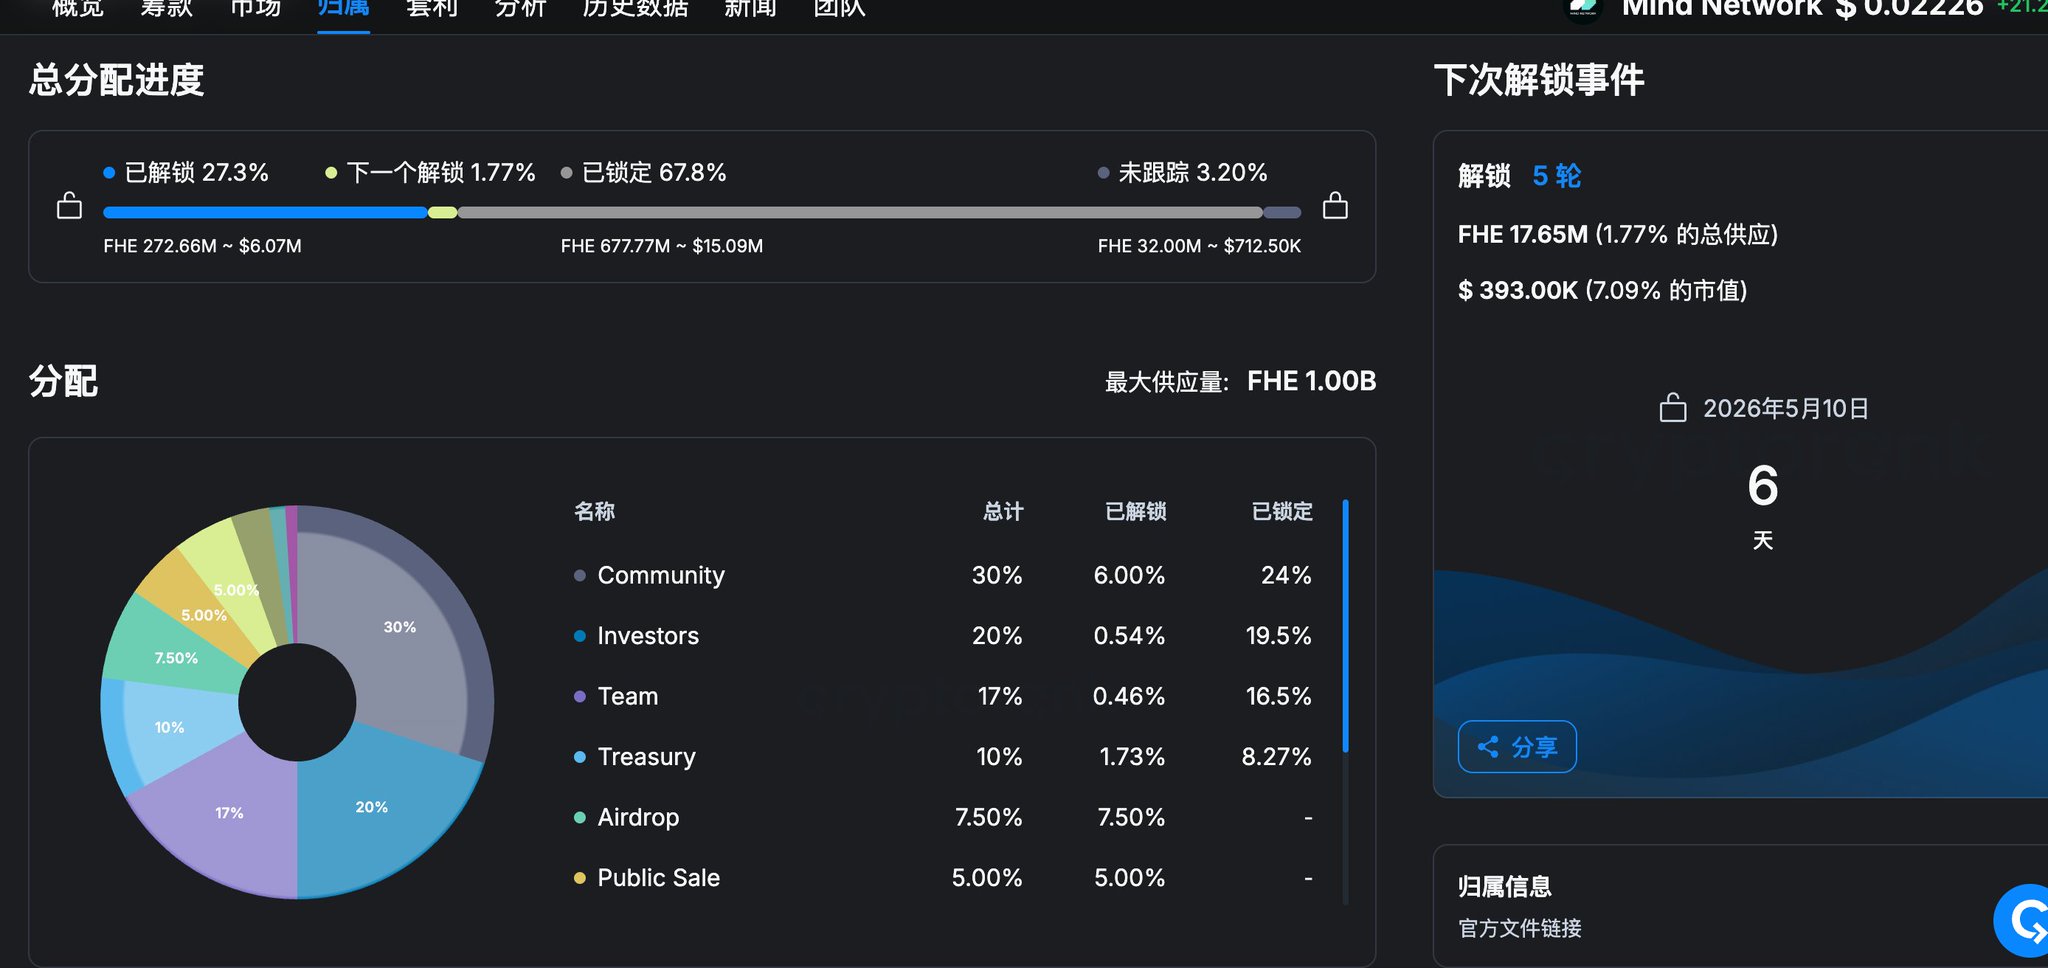Click the 下一个解锁 1.77% legend dot
Image resolution: width=2048 pixels, height=968 pixels.
(331, 173)
